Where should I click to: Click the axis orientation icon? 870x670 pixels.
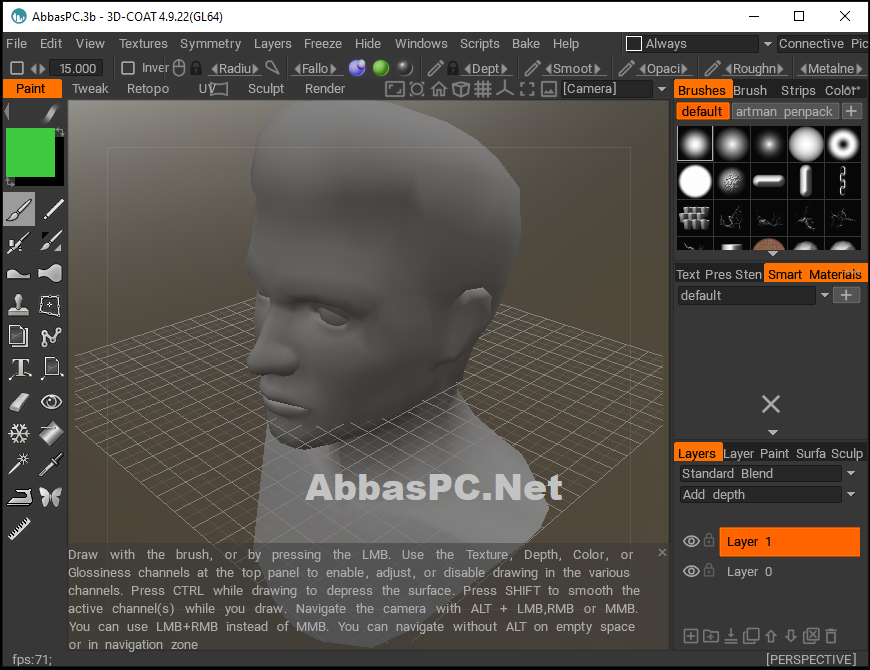(504, 89)
